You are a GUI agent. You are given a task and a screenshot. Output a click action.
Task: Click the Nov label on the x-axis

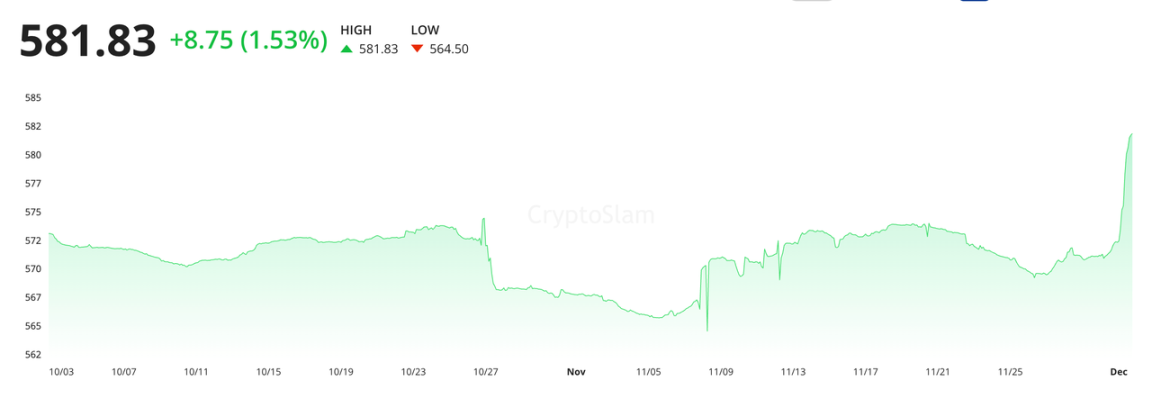pos(576,372)
